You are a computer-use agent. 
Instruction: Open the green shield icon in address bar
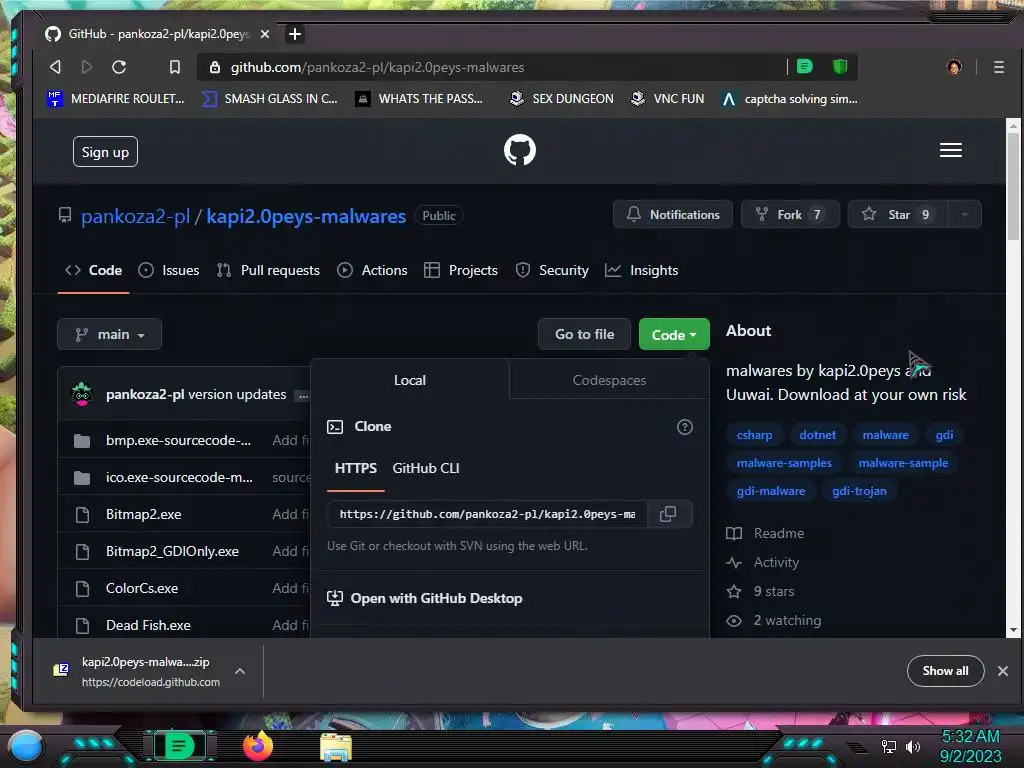[x=840, y=67]
